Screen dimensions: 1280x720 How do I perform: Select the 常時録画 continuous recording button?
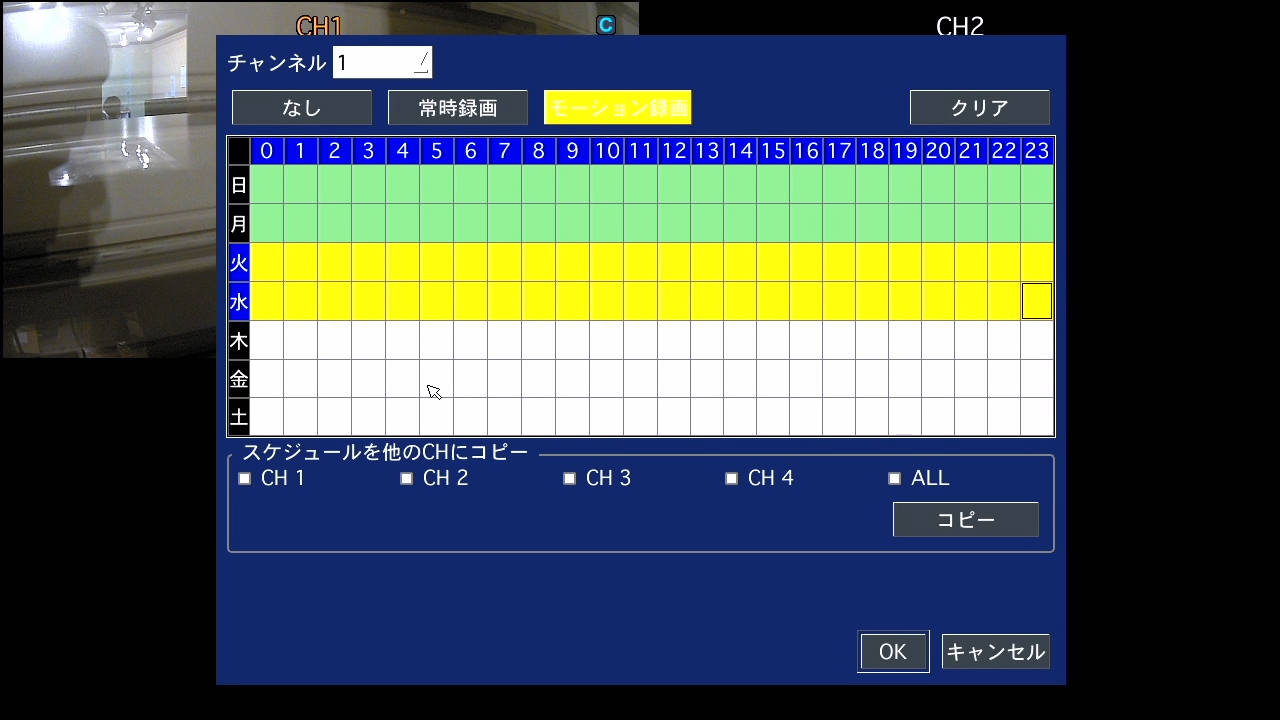click(x=458, y=108)
